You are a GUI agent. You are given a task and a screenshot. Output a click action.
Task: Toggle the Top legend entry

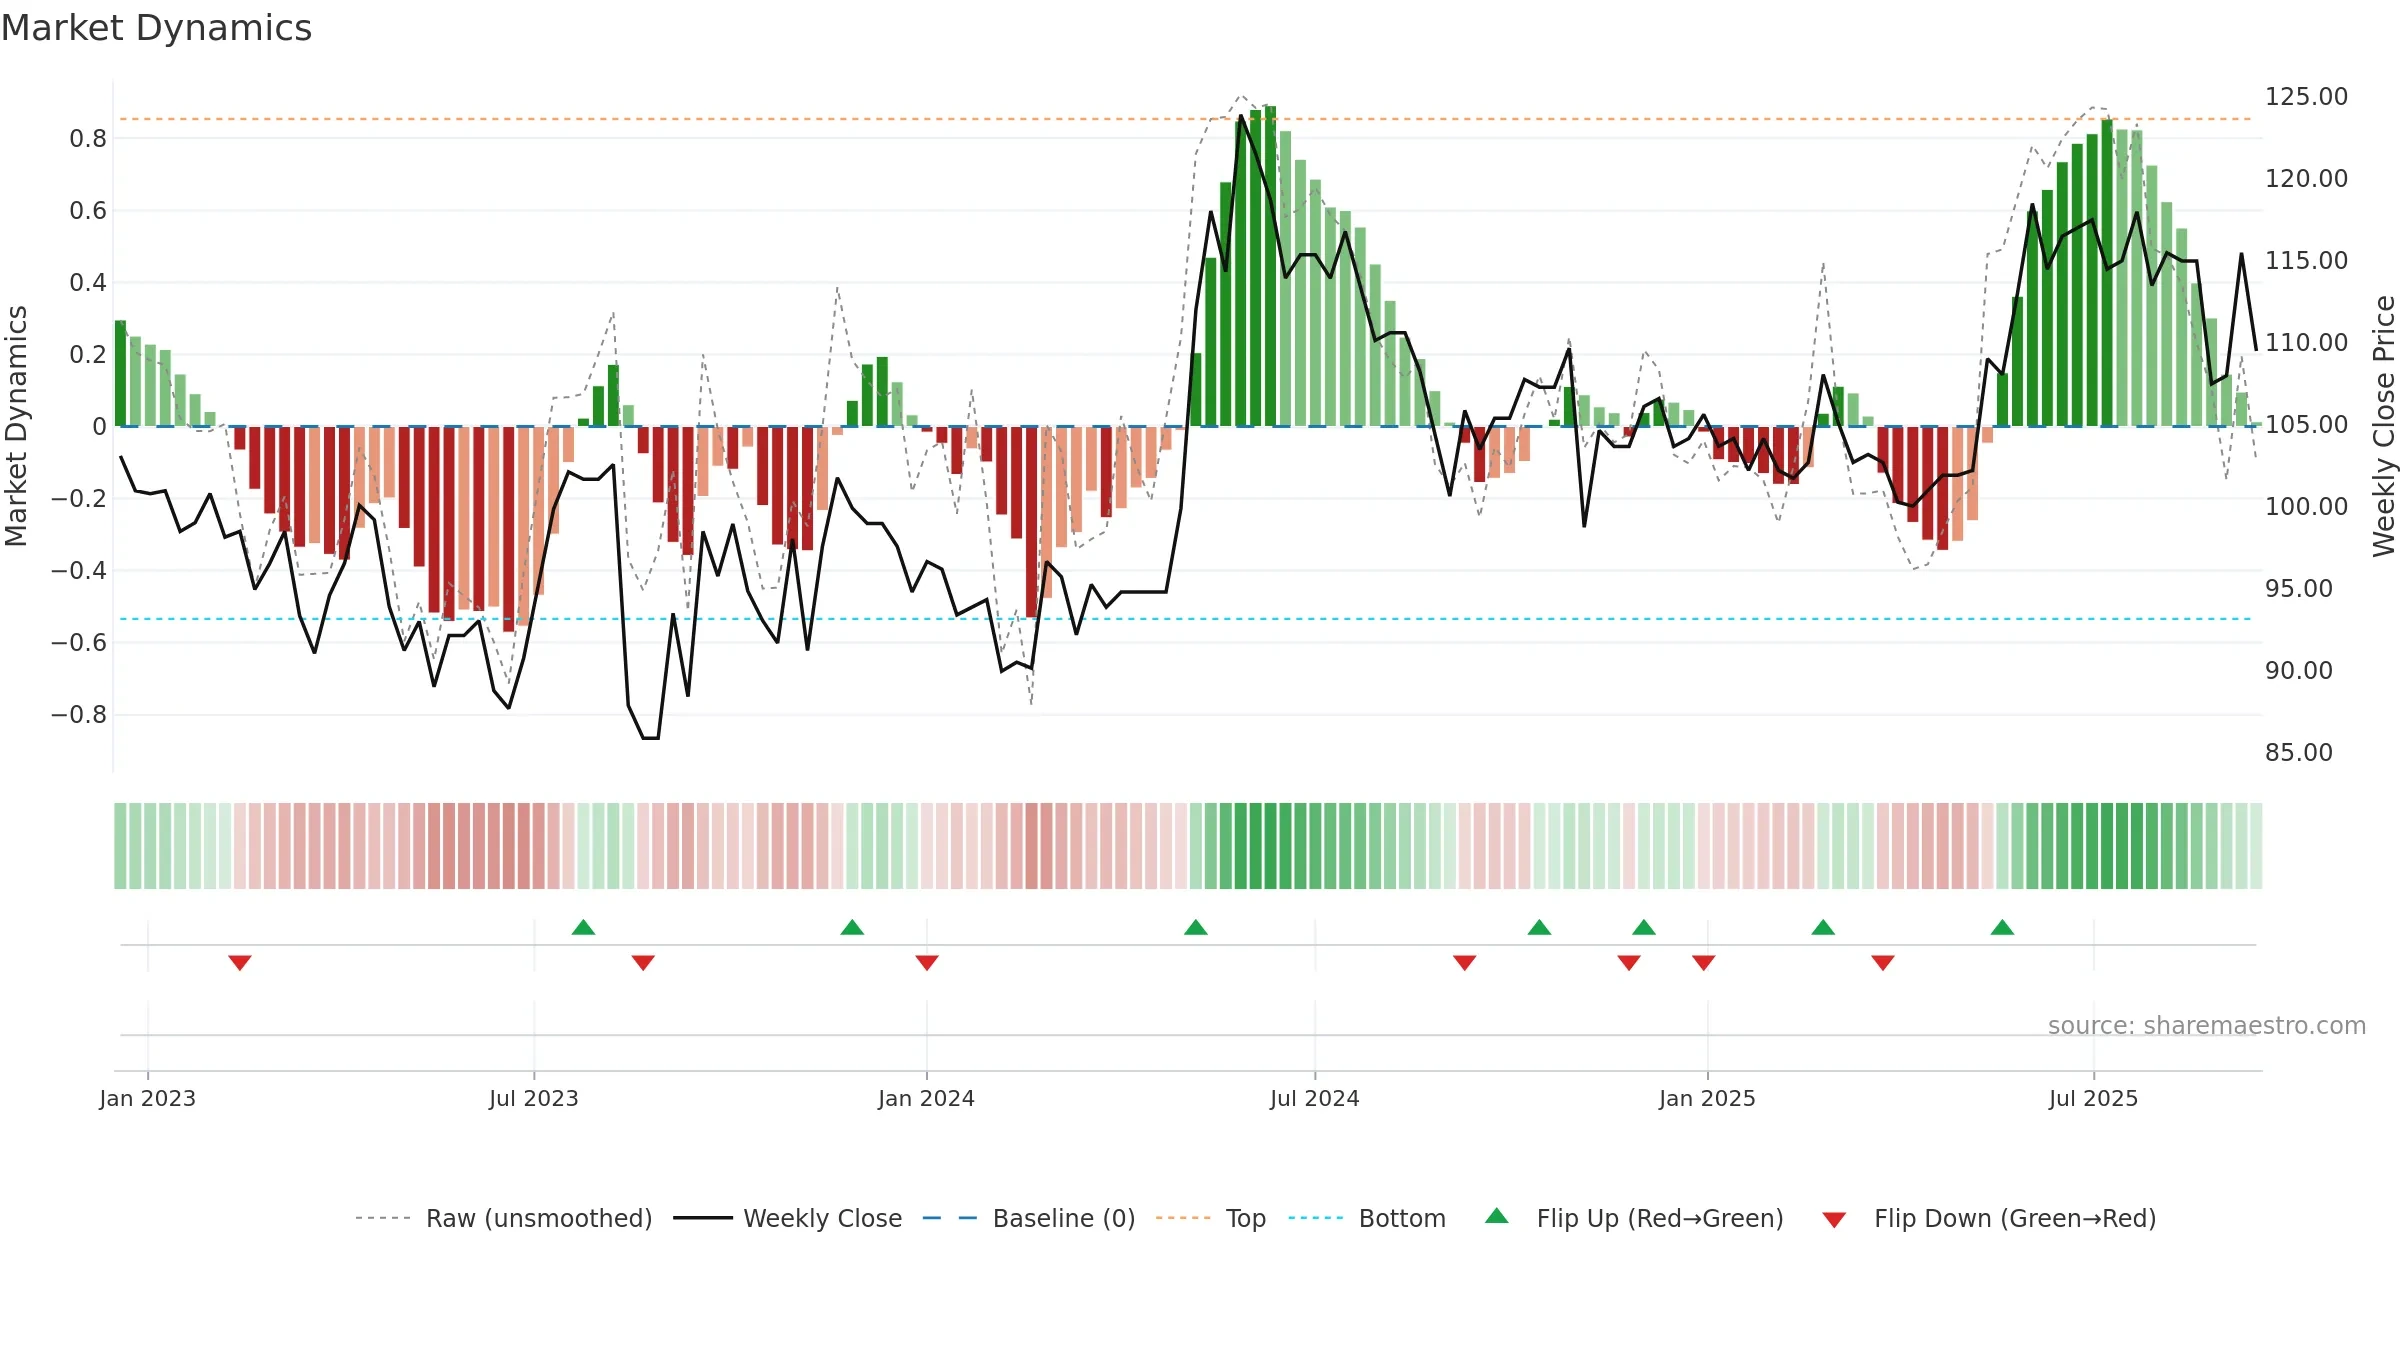tap(1210, 1218)
